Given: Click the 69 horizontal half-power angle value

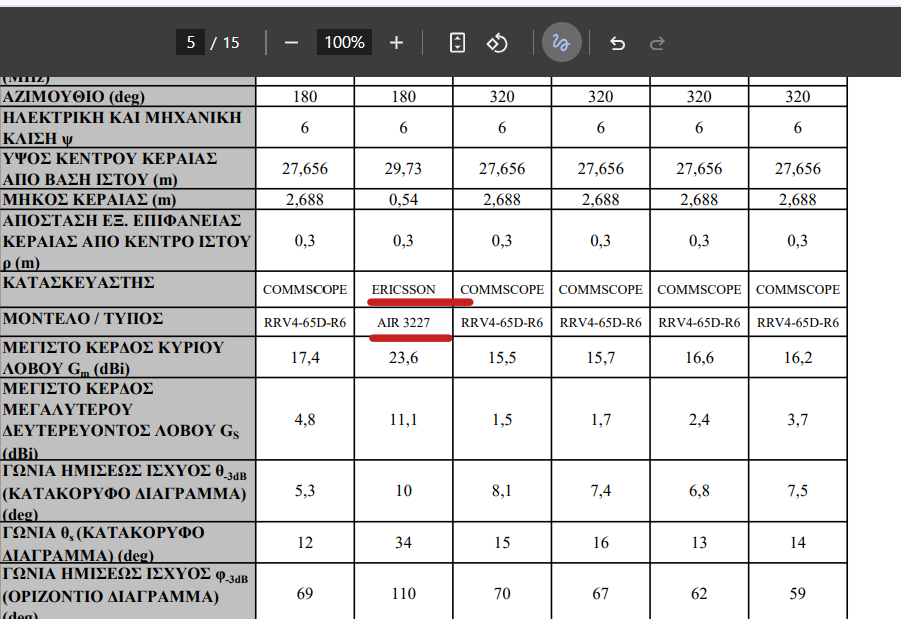Looking at the screenshot, I should (x=305, y=593).
